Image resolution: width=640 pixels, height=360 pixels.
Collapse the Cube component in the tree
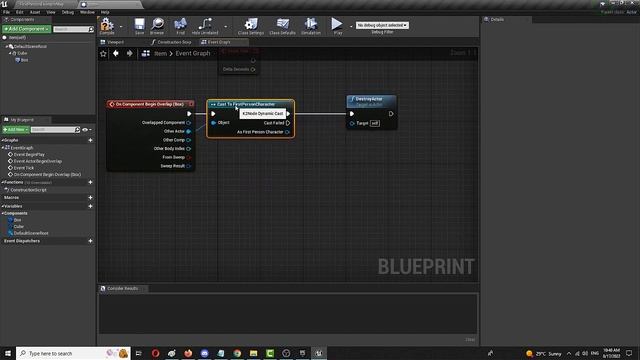[10, 53]
